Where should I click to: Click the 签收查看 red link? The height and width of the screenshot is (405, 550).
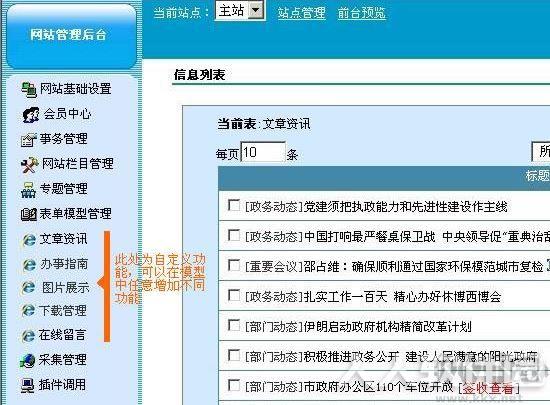click(x=488, y=388)
